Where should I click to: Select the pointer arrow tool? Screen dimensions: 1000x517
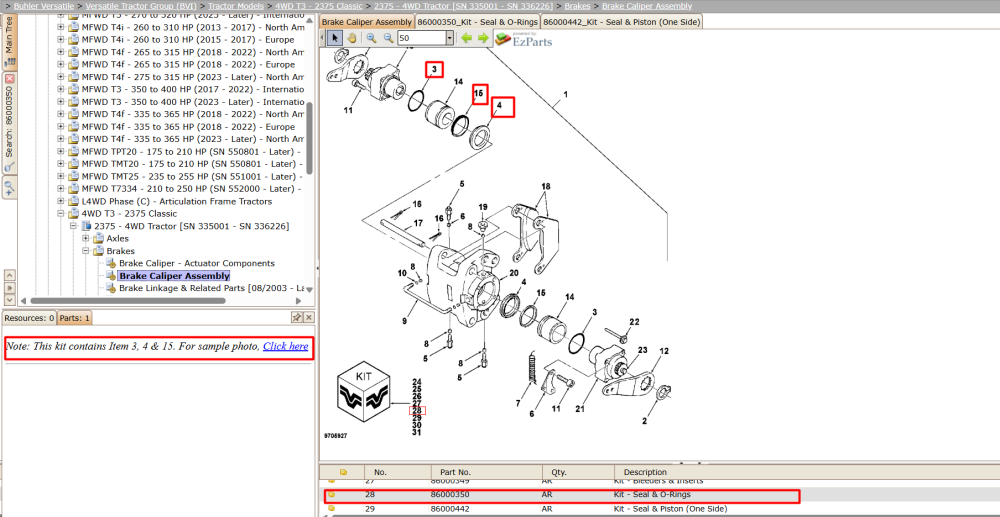point(335,38)
